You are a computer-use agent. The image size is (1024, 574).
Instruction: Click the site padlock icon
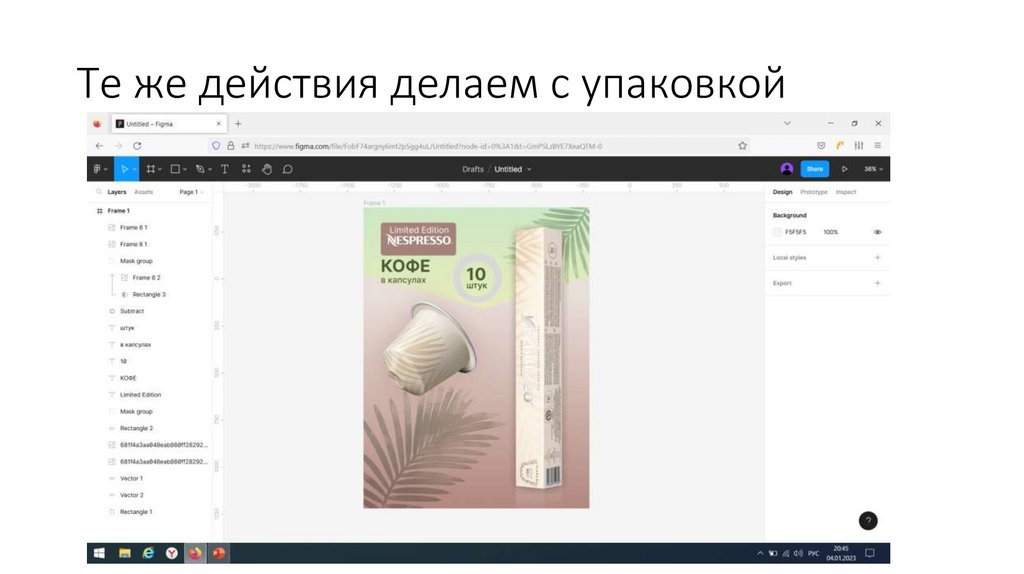pos(231,146)
